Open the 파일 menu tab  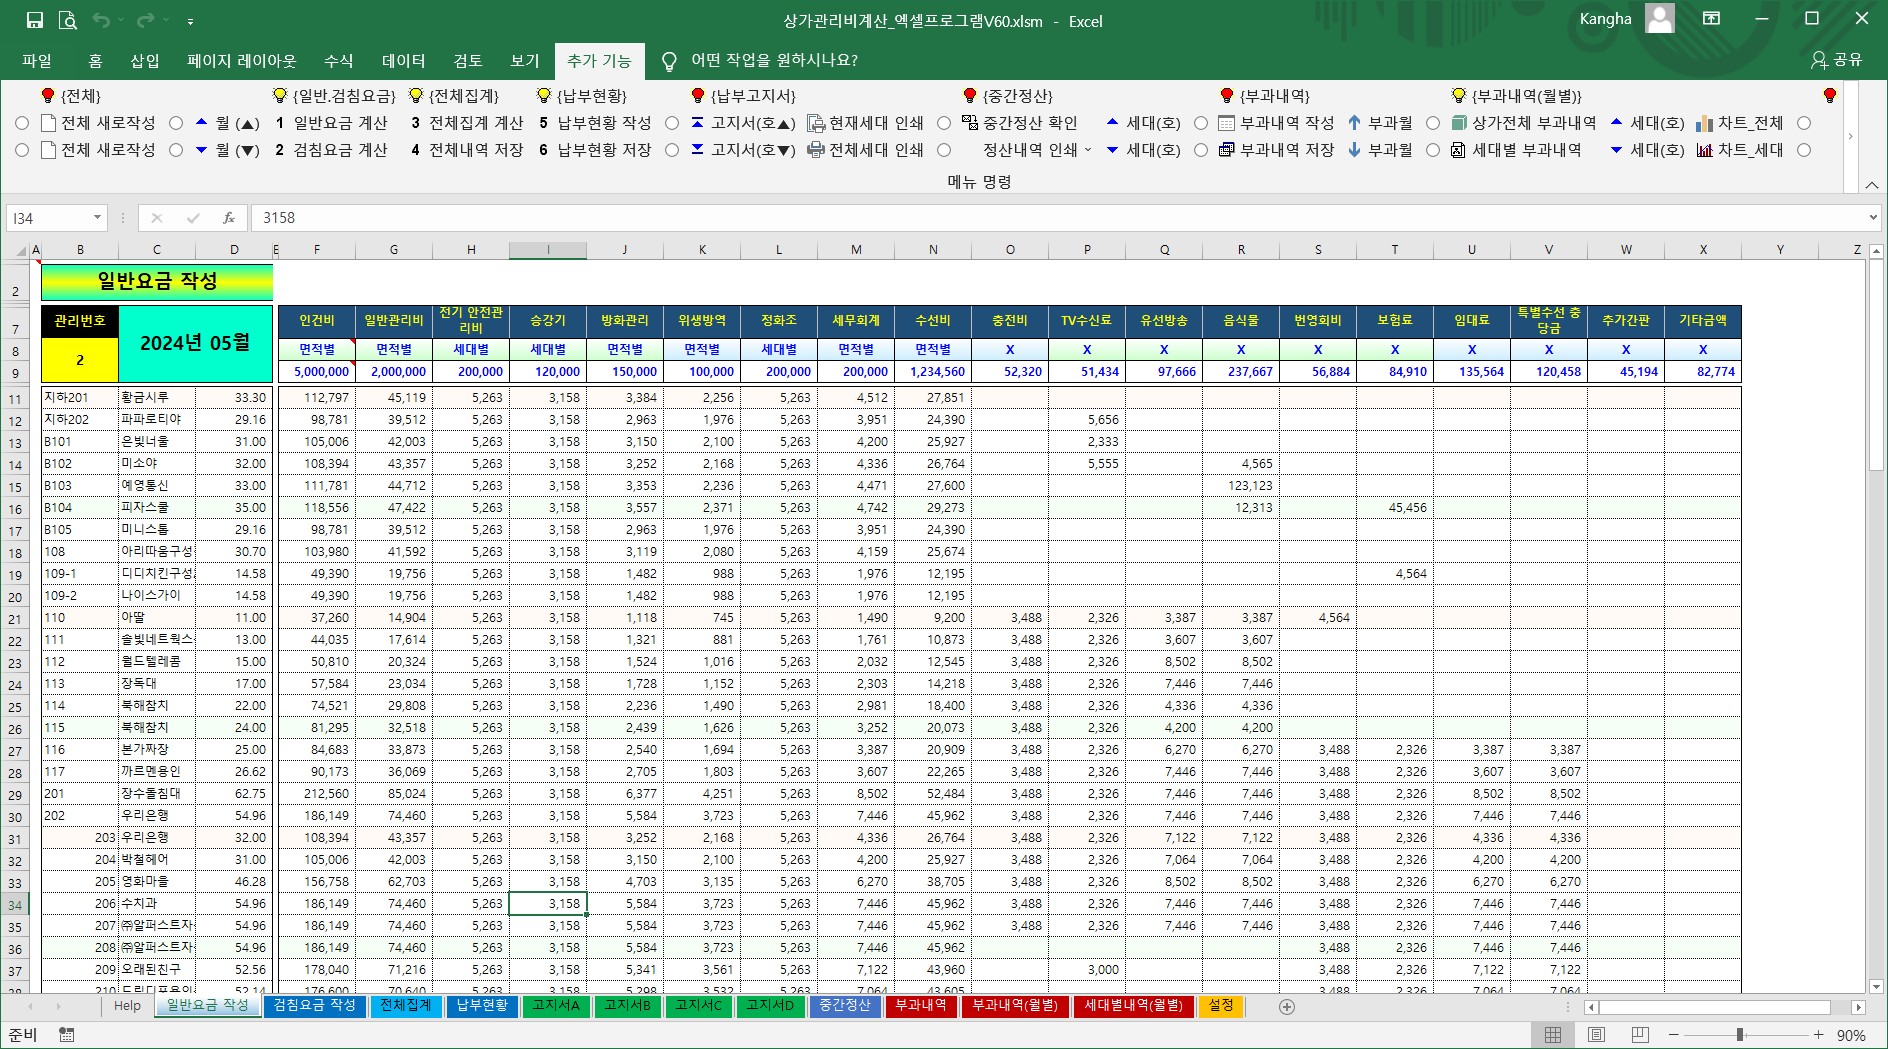tap(37, 61)
